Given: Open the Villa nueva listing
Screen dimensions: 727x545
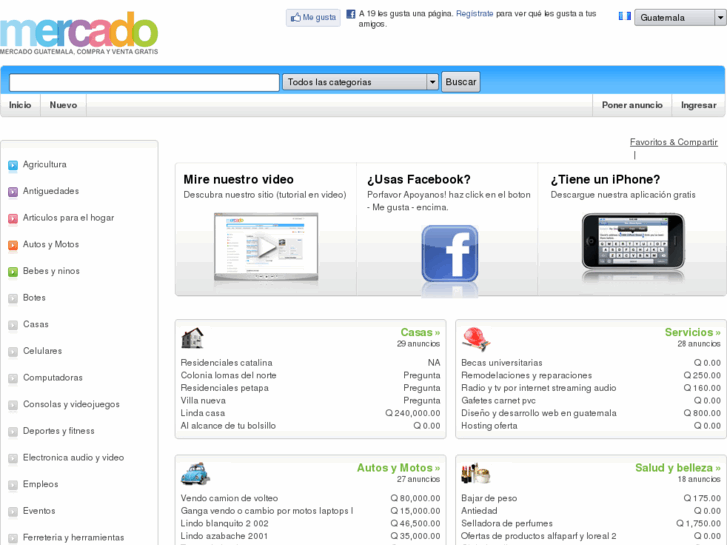Looking at the screenshot, I should (203, 400).
